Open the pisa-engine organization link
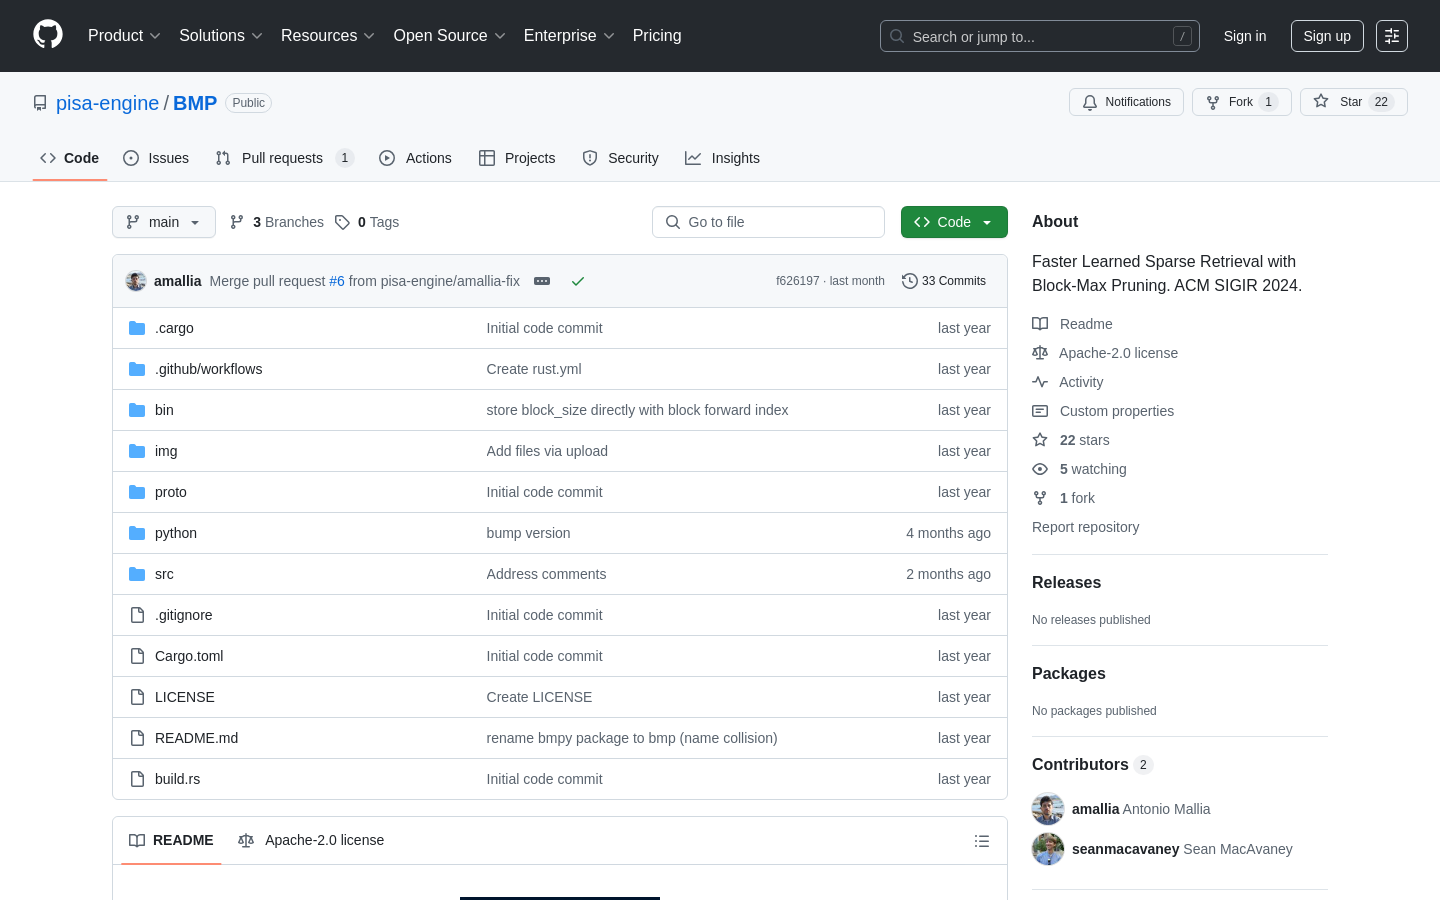The image size is (1440, 900). [107, 103]
